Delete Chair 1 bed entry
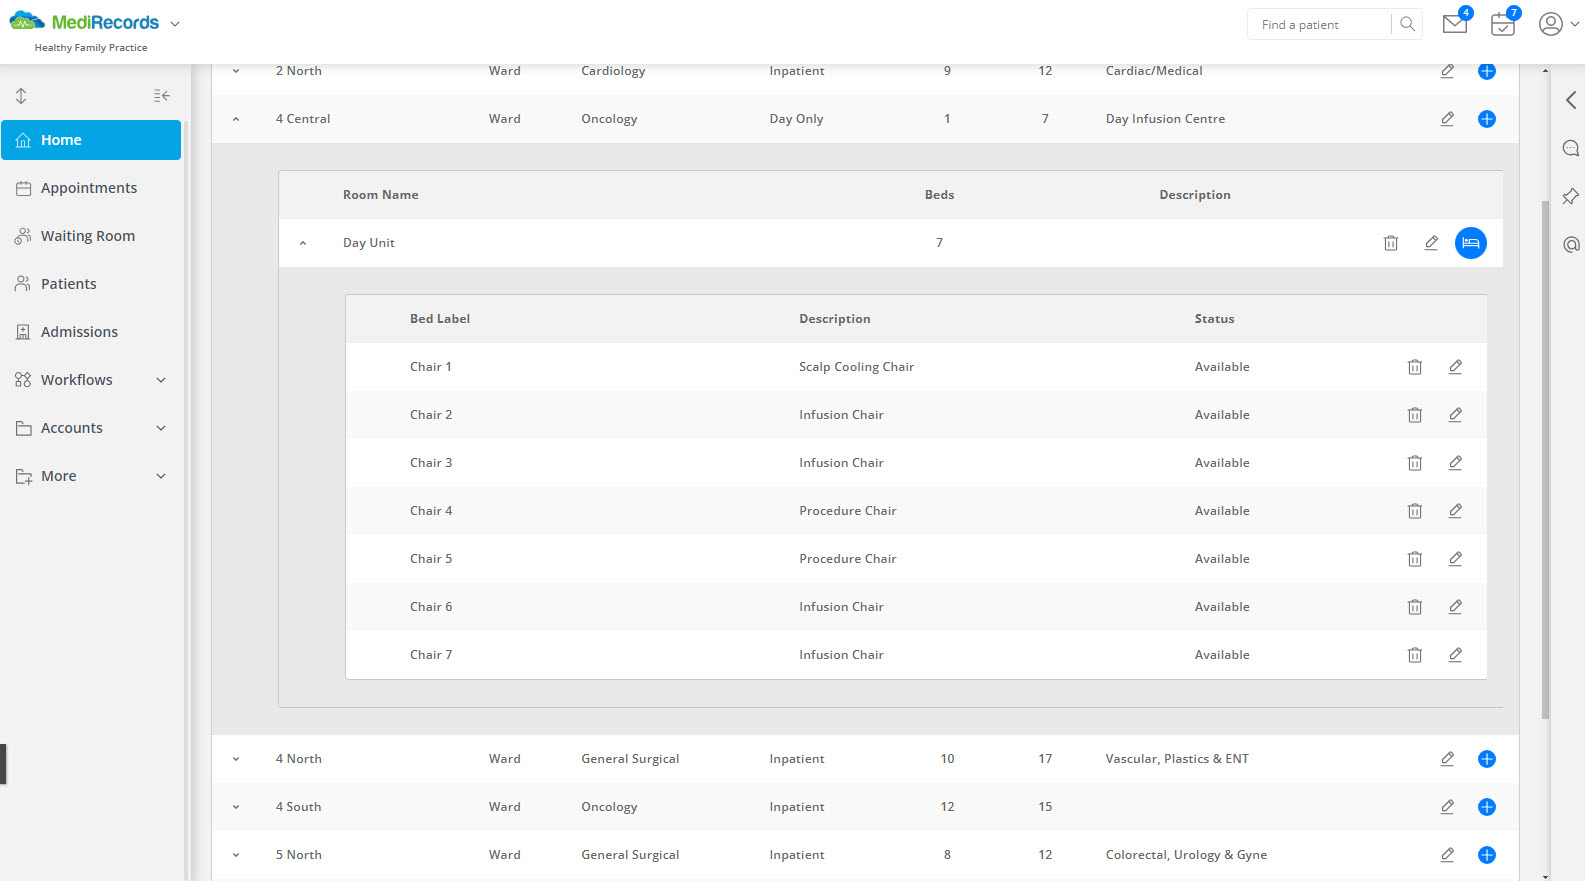Viewport: 1585px width, 881px height. (x=1414, y=367)
